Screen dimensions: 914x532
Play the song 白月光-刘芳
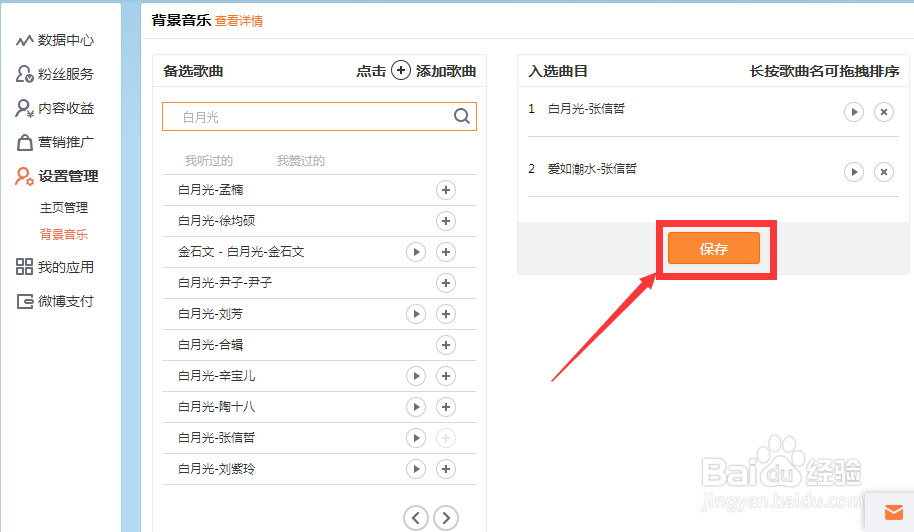(416, 314)
